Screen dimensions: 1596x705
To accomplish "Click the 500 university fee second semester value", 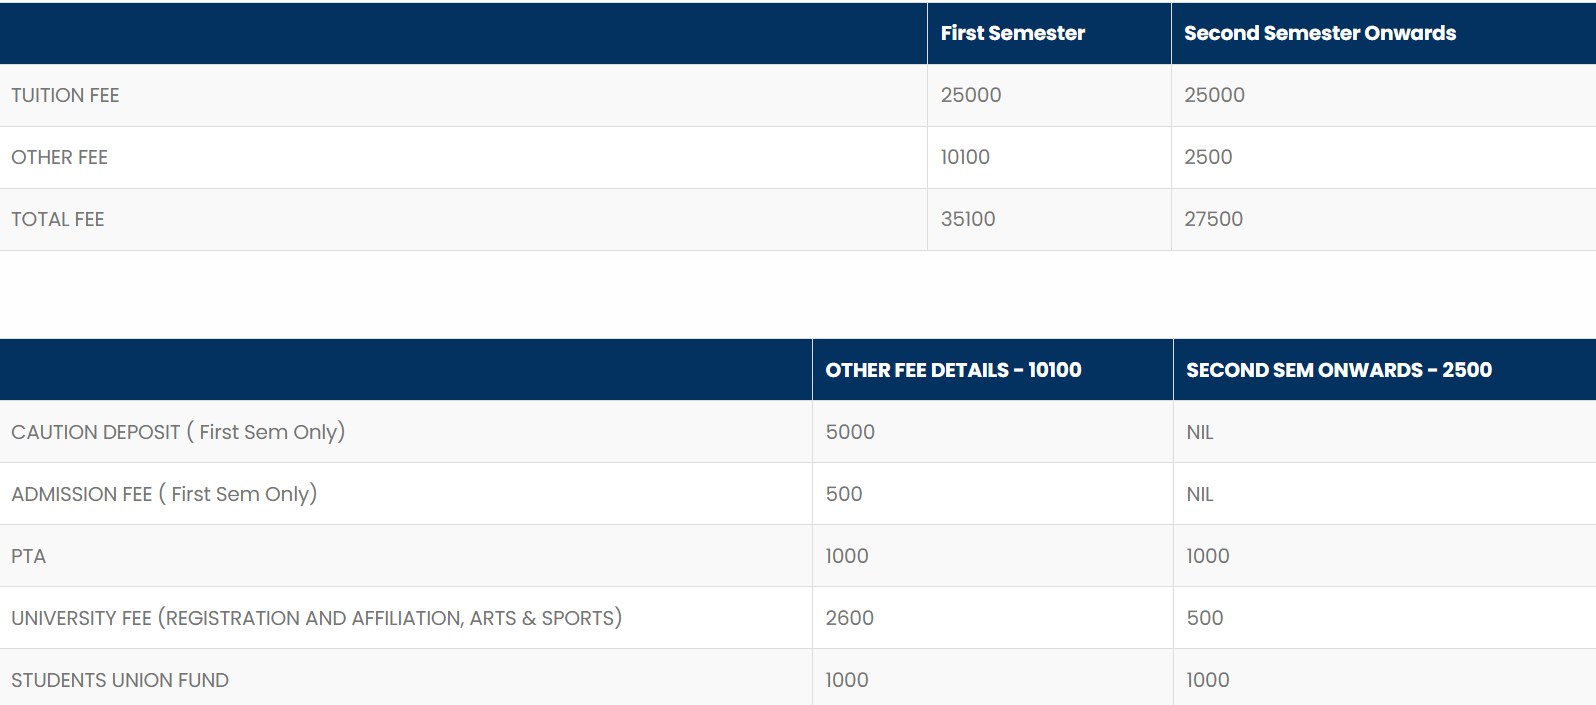I will pyautogui.click(x=1204, y=618).
